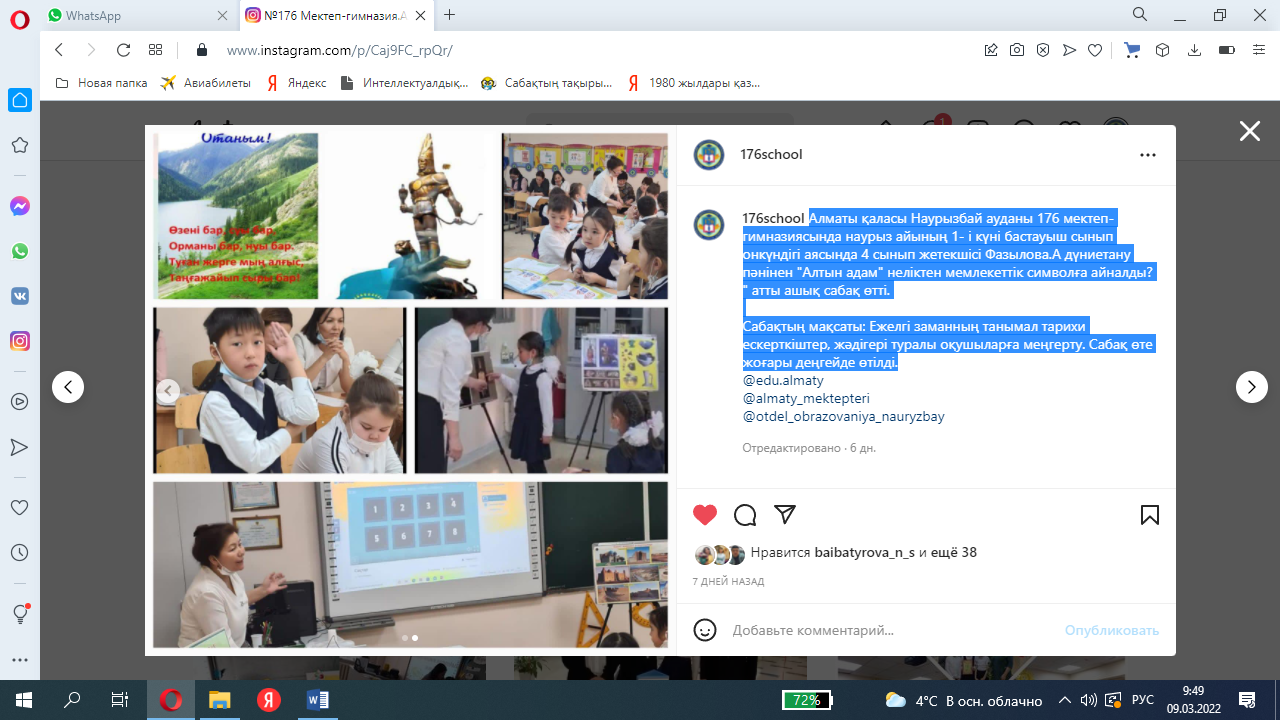Close the Instagram post overlay

click(x=1249, y=131)
